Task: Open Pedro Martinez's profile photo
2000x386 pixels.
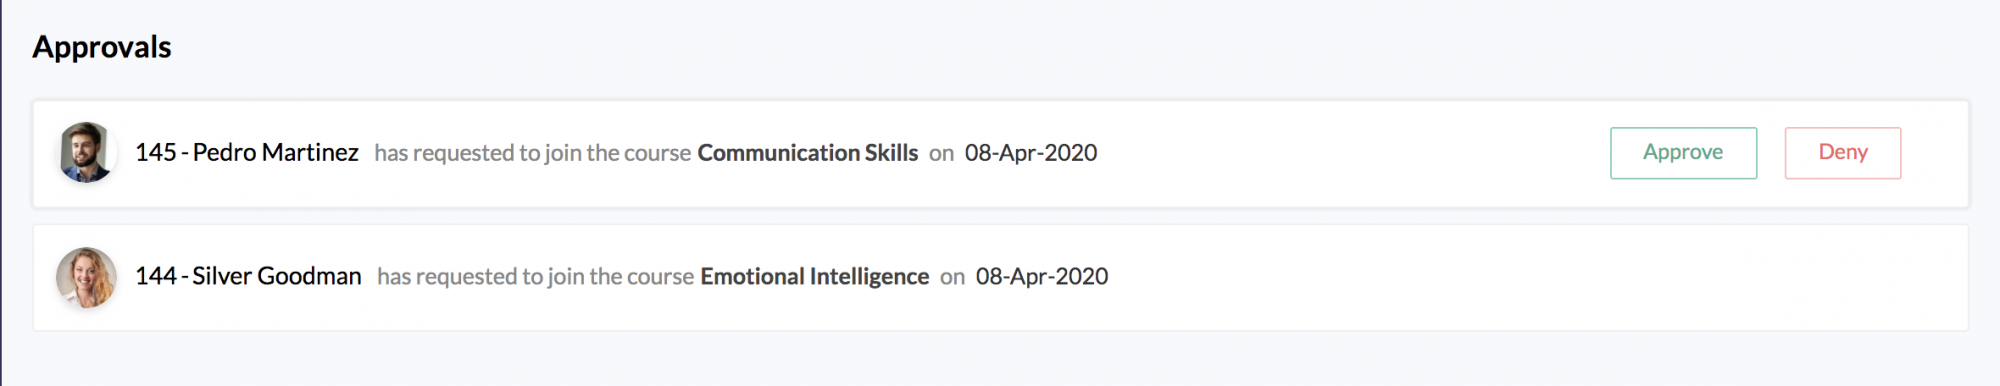Action: click(x=86, y=153)
